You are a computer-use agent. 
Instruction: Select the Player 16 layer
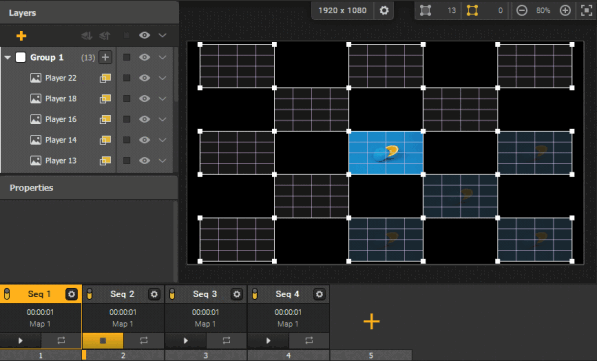pyautogui.click(x=61, y=119)
